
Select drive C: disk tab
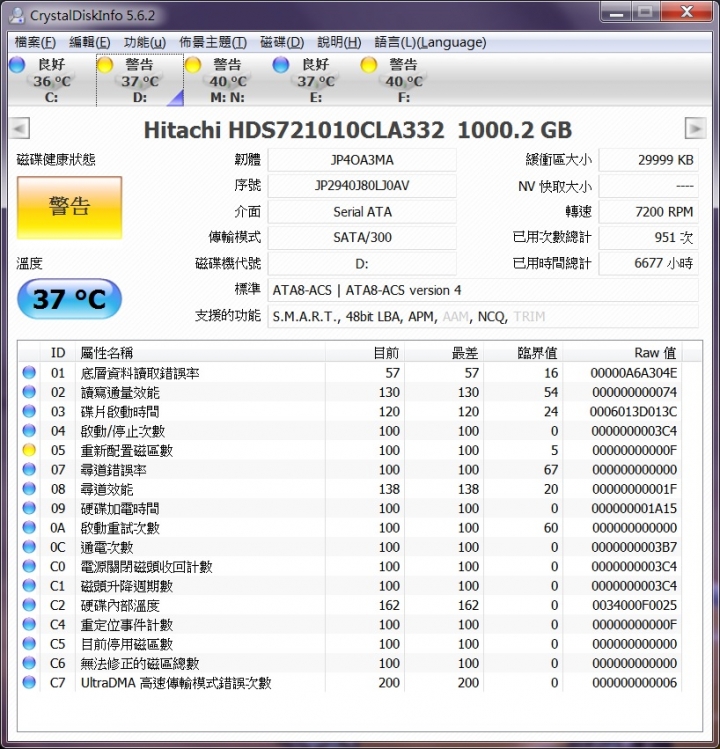(x=51, y=80)
